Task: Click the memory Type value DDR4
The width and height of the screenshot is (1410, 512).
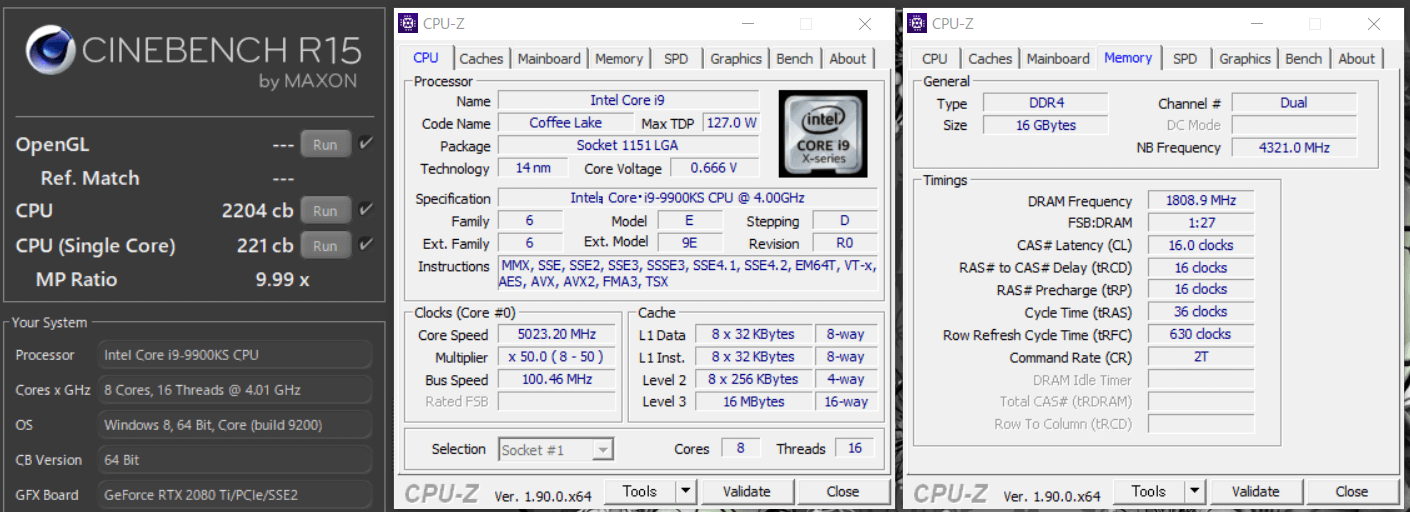Action: [x=1045, y=103]
